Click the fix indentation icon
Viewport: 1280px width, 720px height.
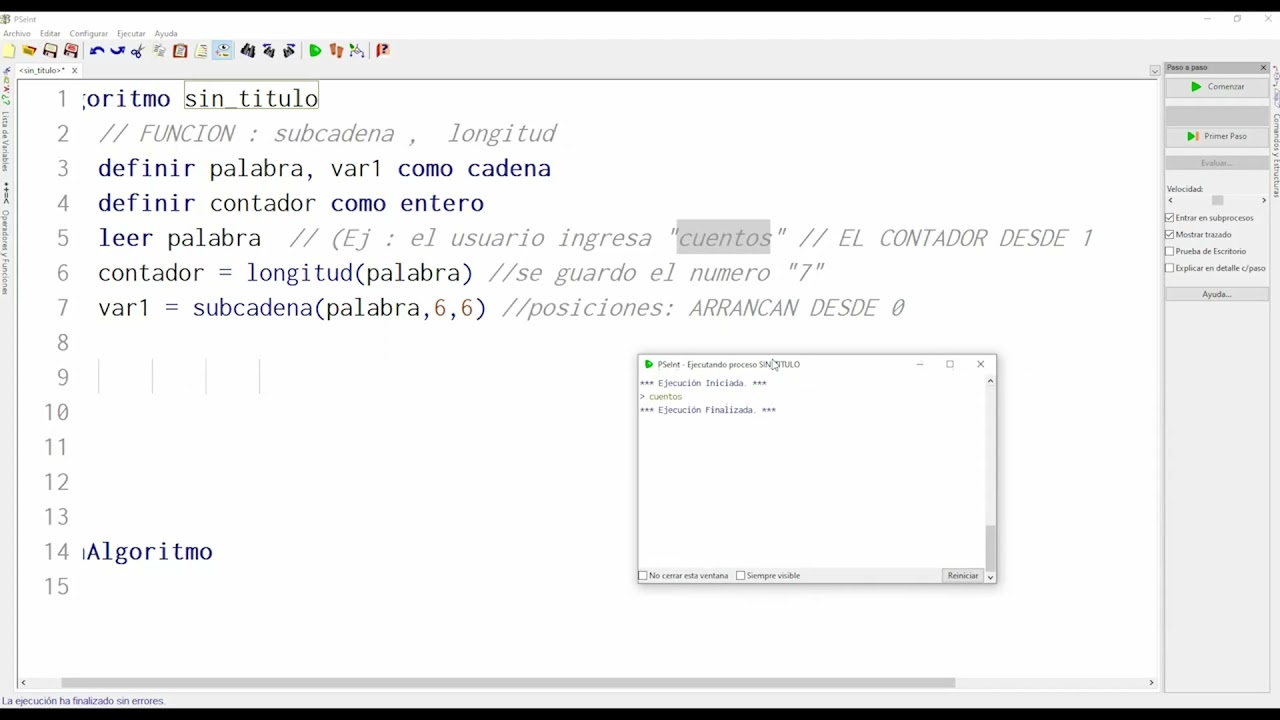click(x=201, y=51)
